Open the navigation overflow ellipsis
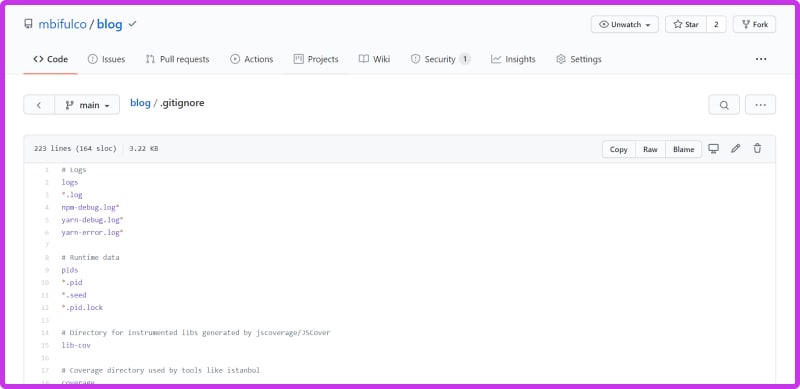Image resolution: width=800 pixels, height=389 pixels. click(761, 59)
